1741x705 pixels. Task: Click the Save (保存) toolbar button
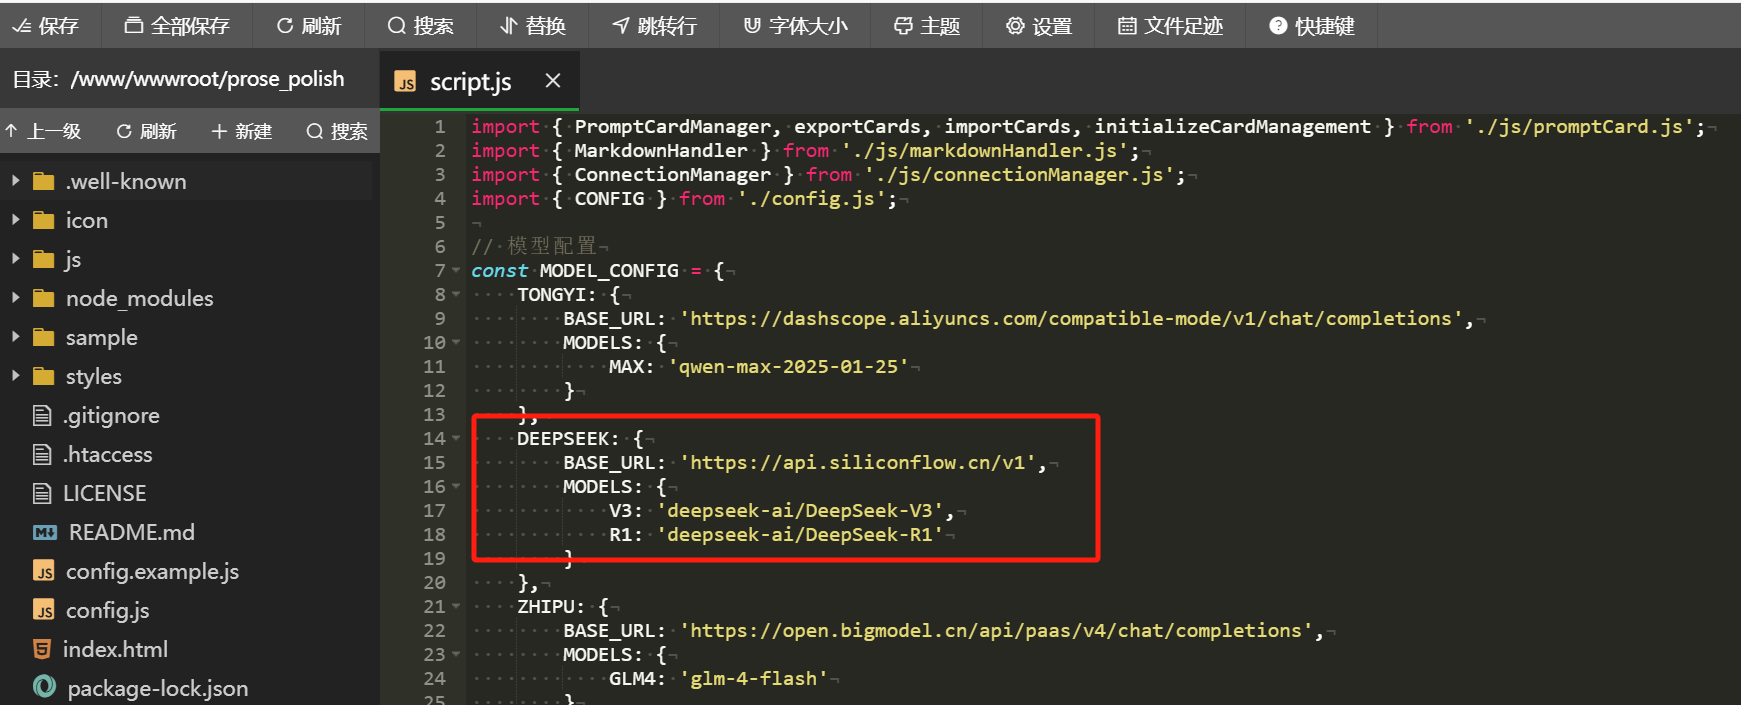[x=46, y=26]
